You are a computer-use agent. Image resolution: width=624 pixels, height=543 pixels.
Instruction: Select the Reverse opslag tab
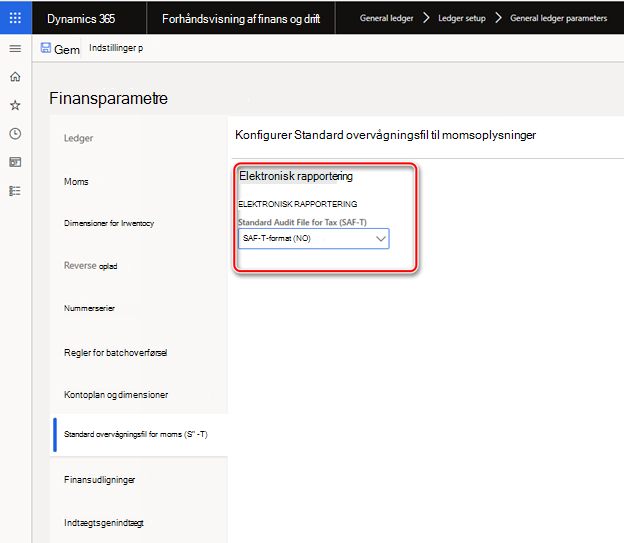pyautogui.click(x=90, y=266)
